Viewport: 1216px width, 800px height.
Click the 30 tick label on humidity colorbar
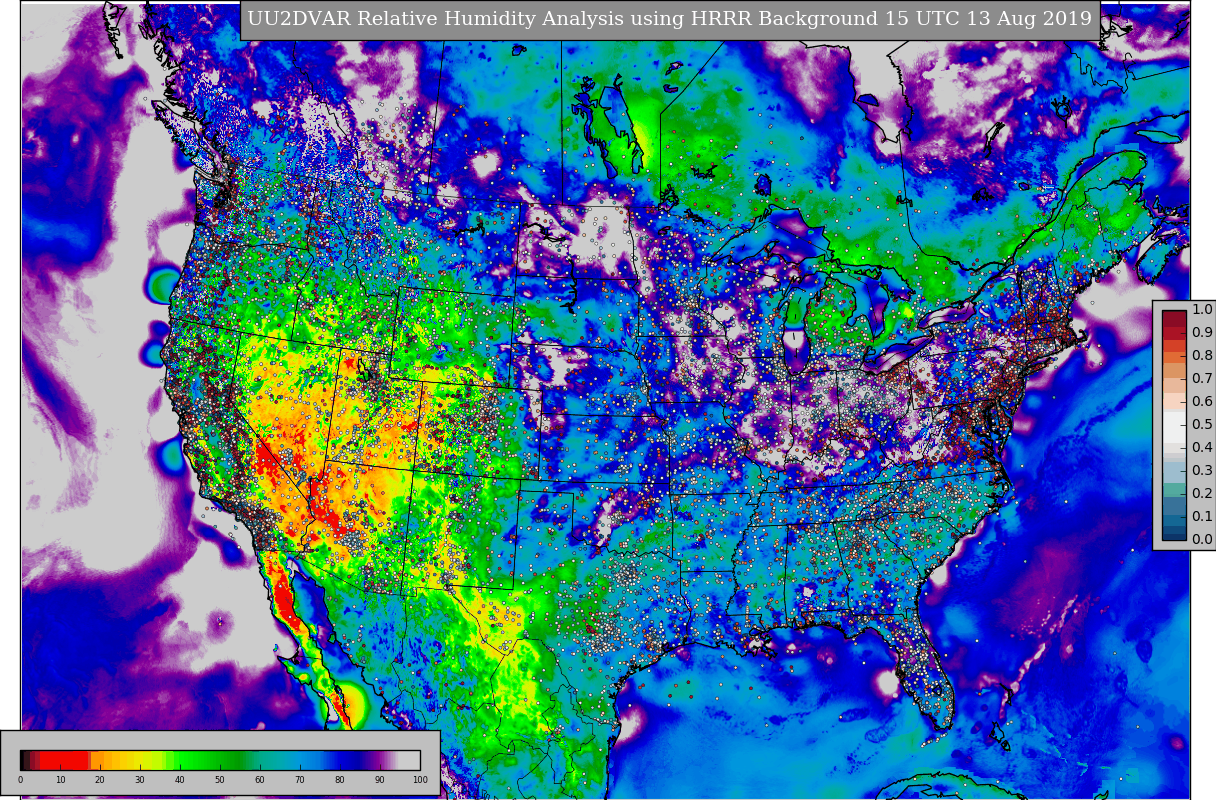point(140,780)
